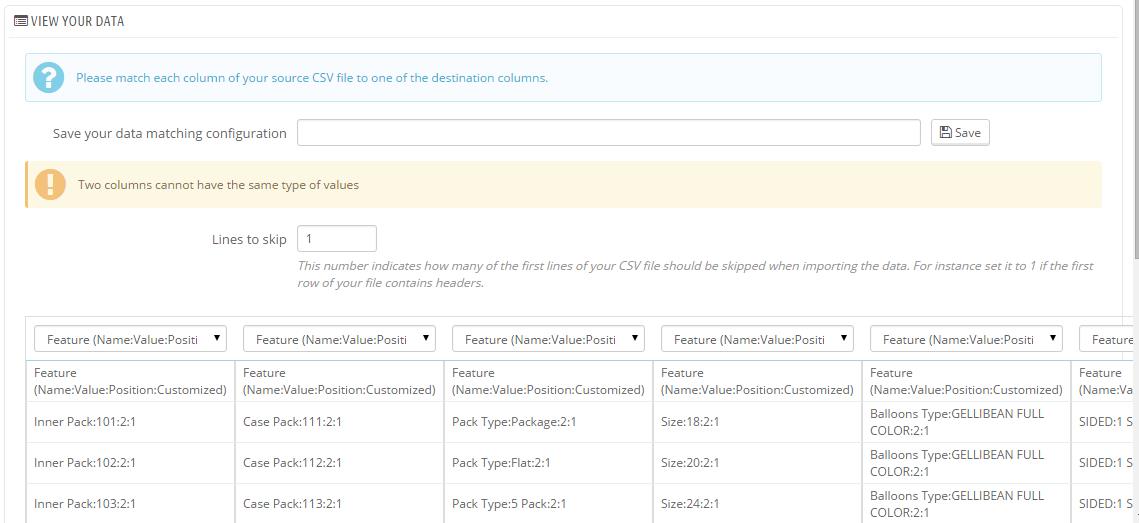Click the Case Pack:111:2:1 cell
This screenshot has height=523, width=1139.
(292, 422)
